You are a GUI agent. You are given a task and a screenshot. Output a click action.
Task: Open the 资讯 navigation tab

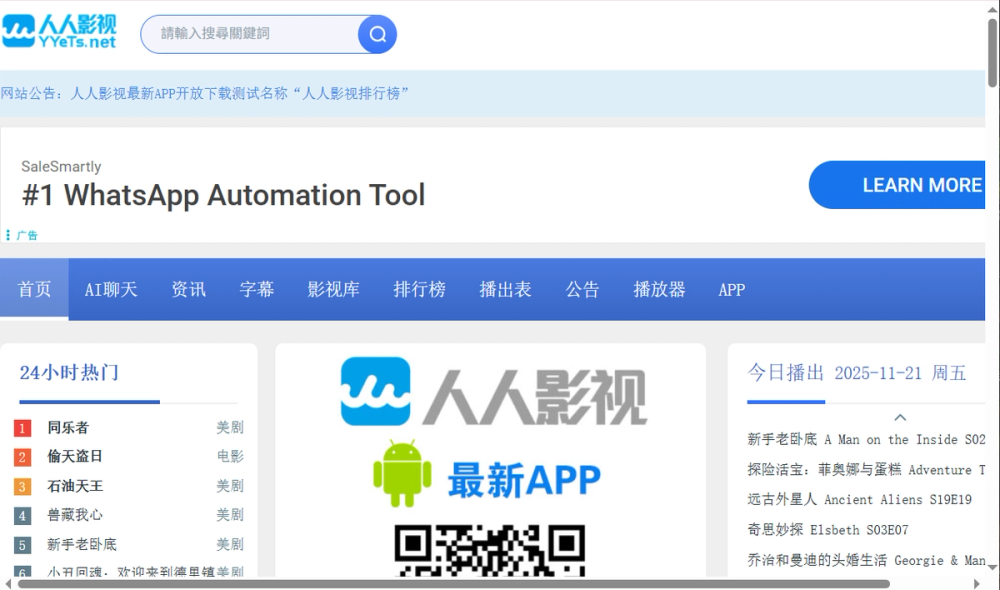(188, 290)
